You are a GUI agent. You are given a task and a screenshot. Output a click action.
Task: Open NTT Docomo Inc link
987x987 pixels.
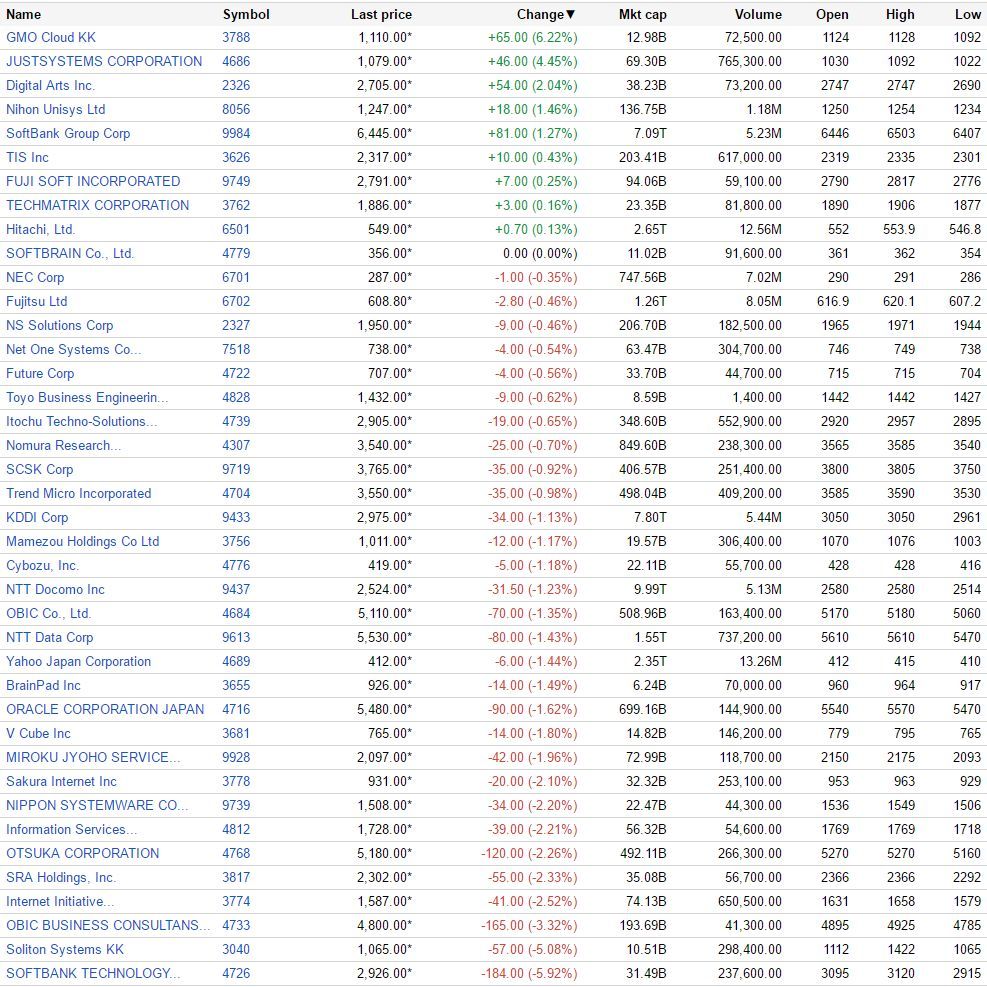[55, 589]
